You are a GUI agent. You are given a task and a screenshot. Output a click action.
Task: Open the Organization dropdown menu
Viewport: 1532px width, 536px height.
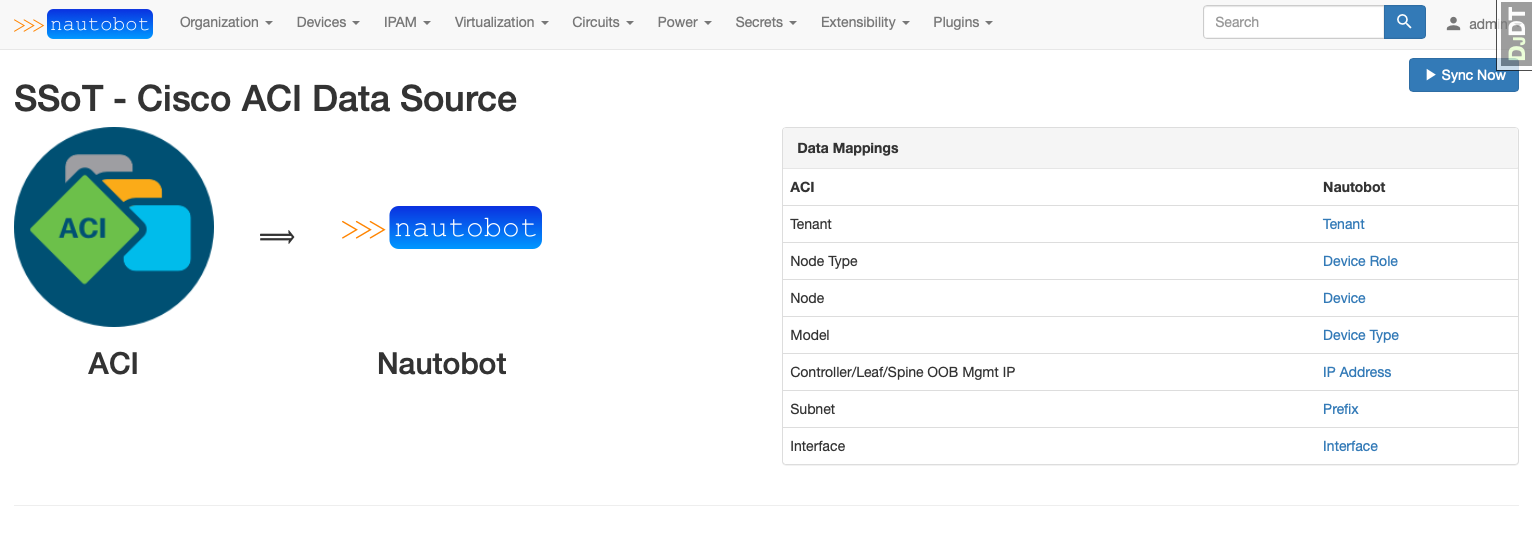(x=226, y=22)
